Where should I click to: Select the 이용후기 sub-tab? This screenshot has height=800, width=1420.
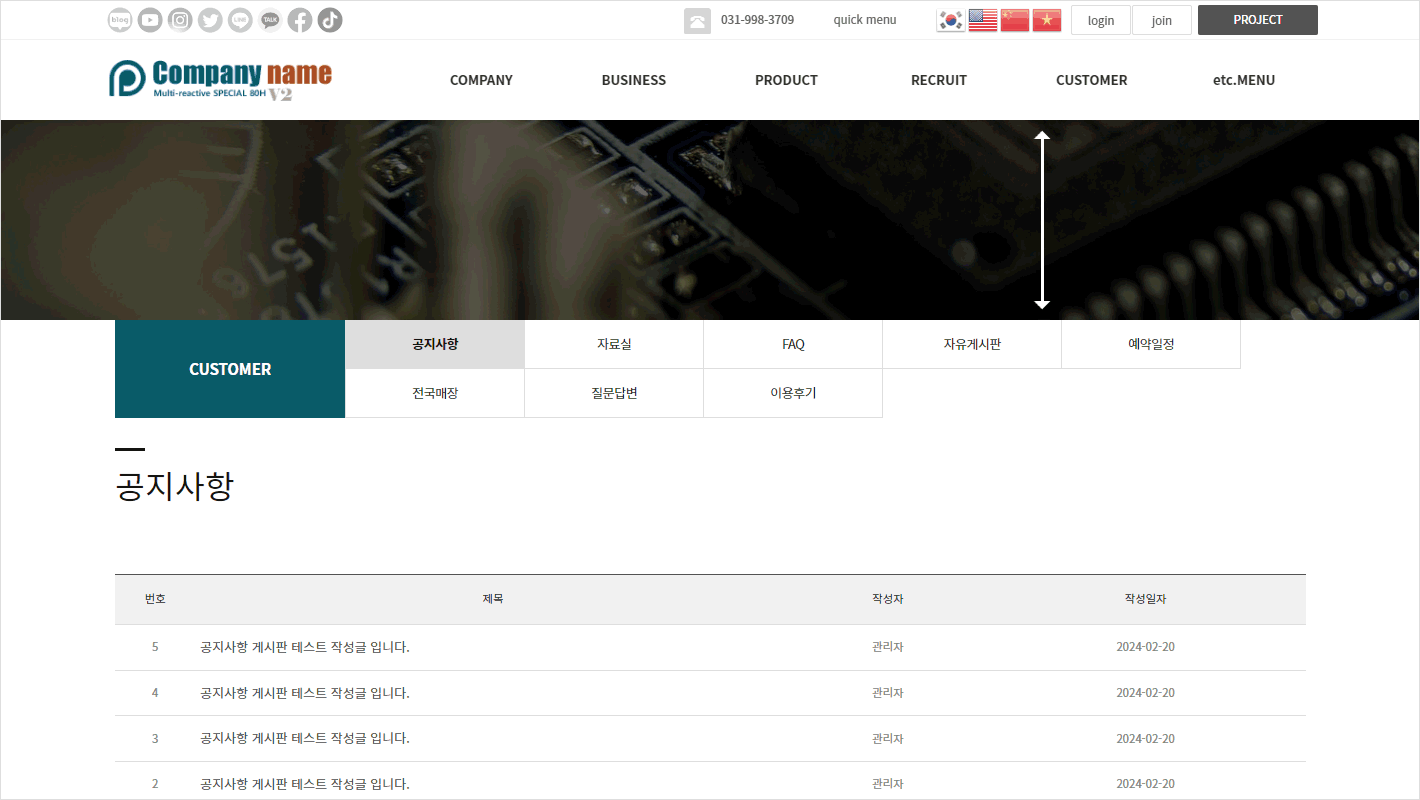click(x=793, y=393)
